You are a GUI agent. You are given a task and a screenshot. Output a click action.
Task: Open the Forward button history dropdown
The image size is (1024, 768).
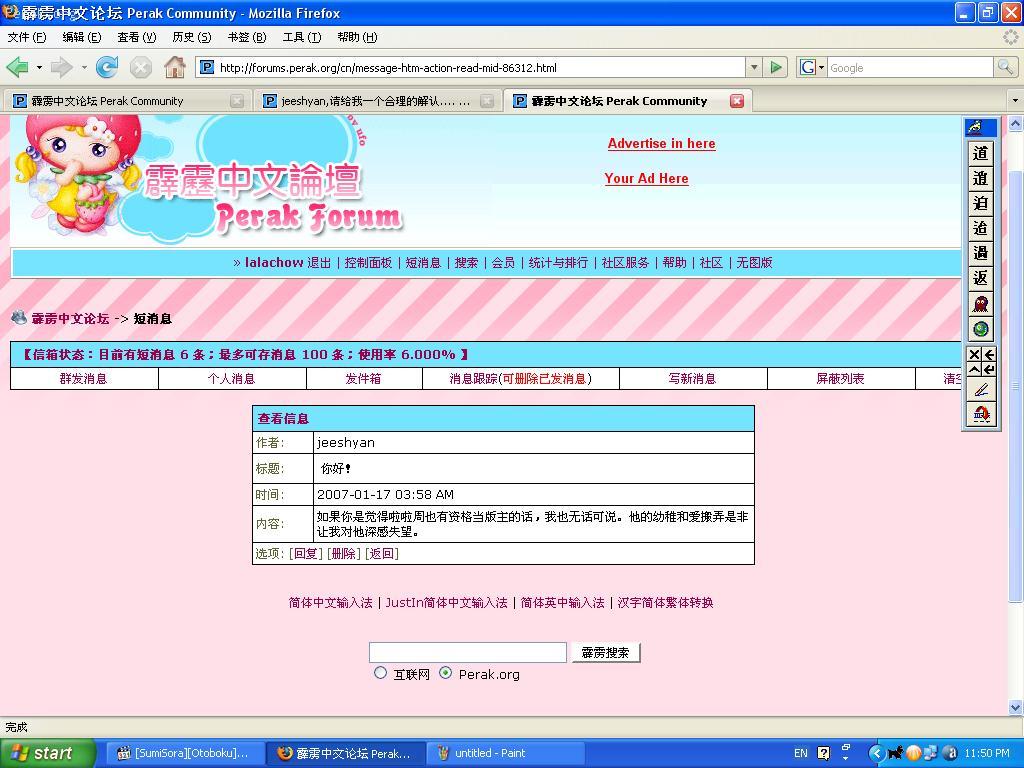[84, 67]
